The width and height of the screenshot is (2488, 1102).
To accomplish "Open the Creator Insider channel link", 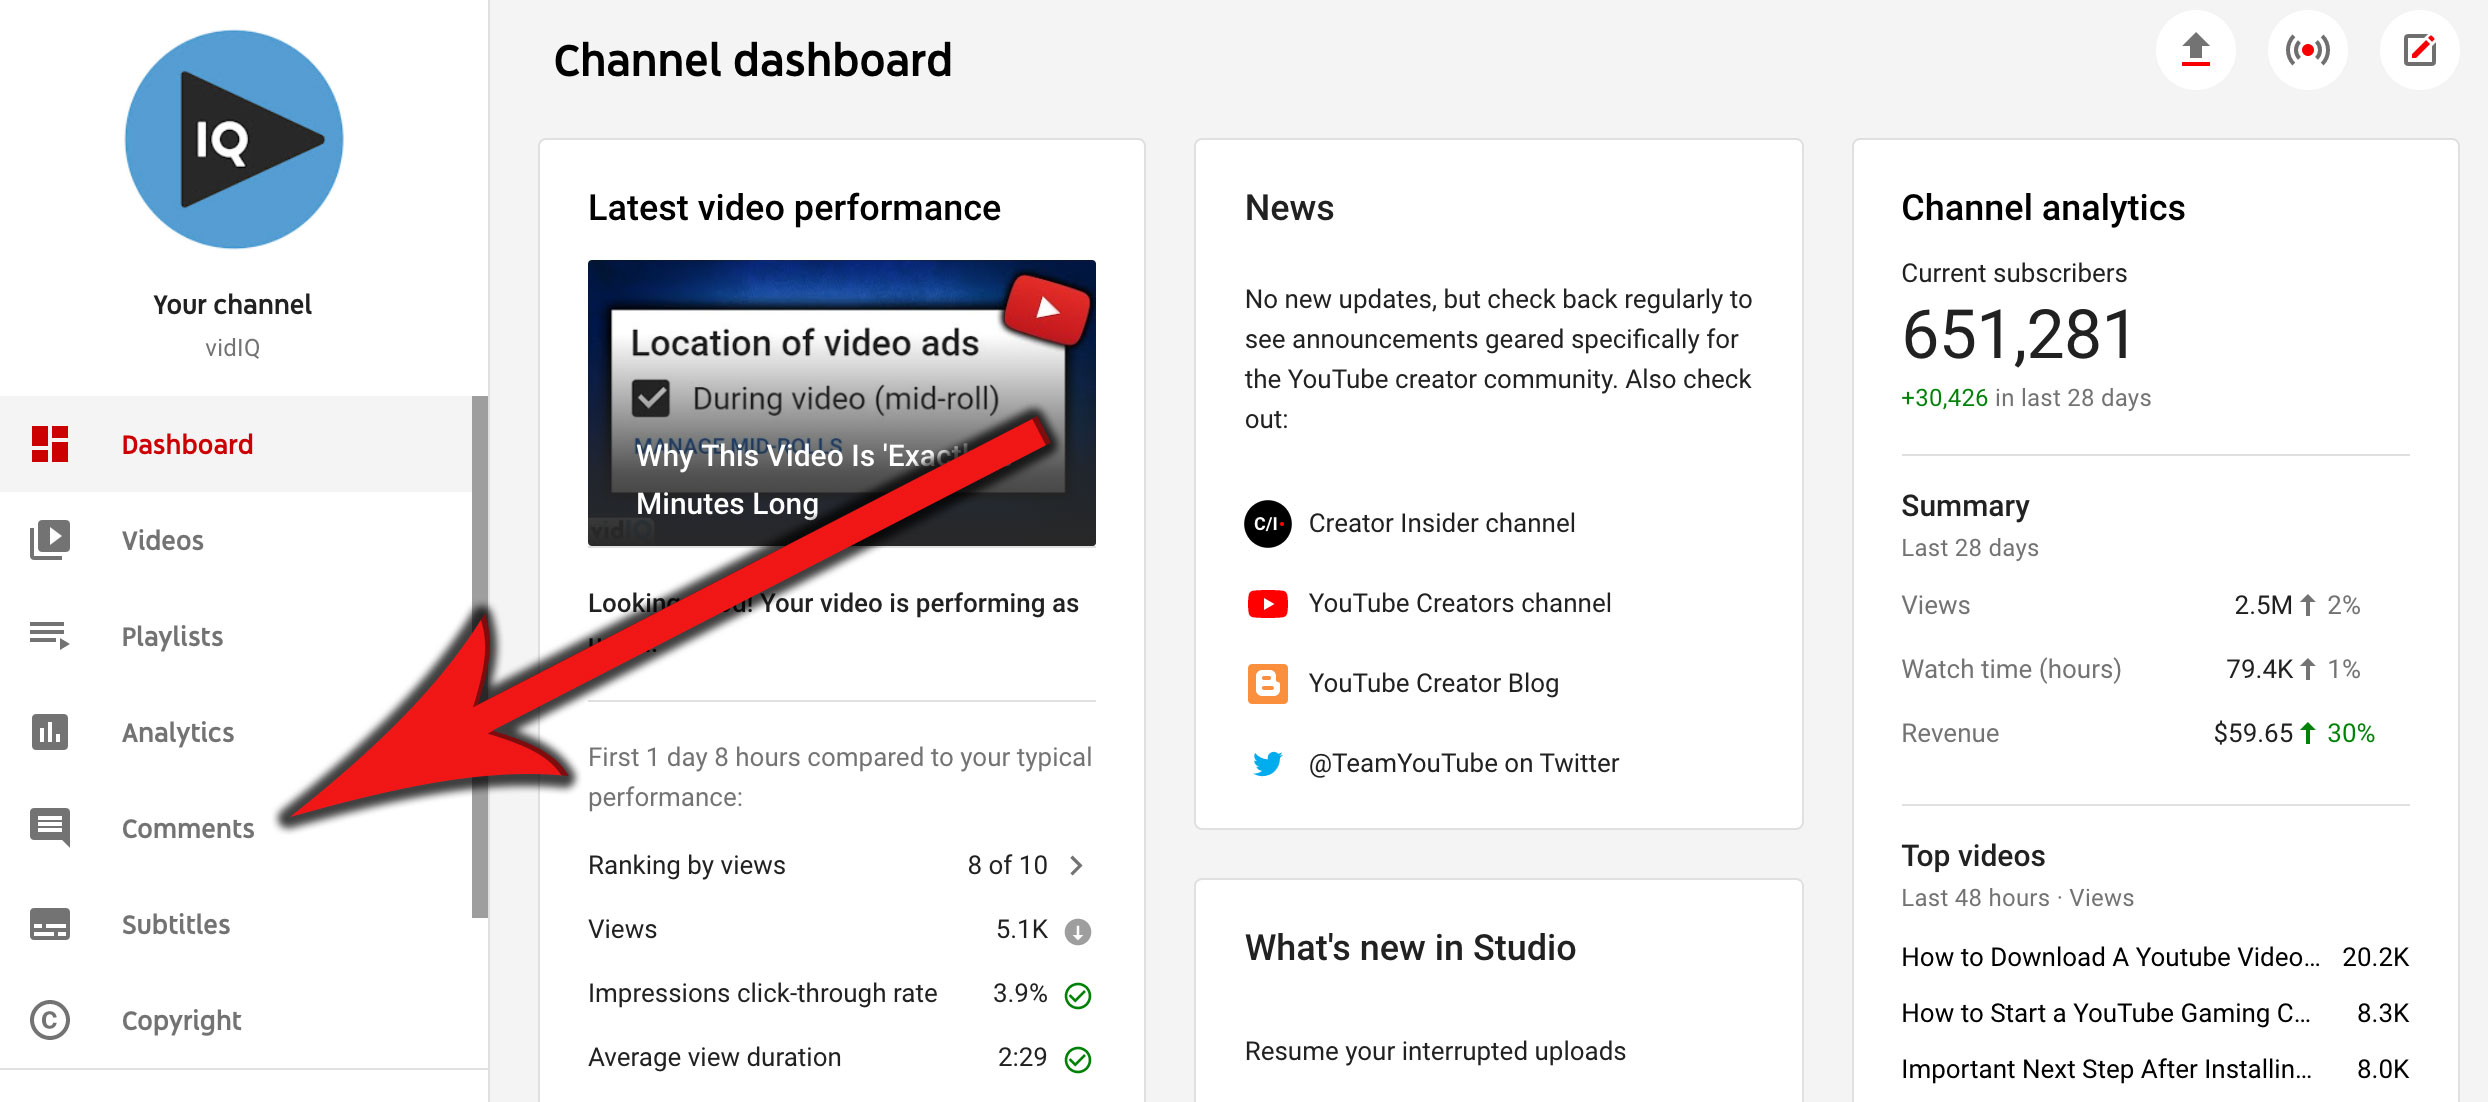I will [1441, 523].
